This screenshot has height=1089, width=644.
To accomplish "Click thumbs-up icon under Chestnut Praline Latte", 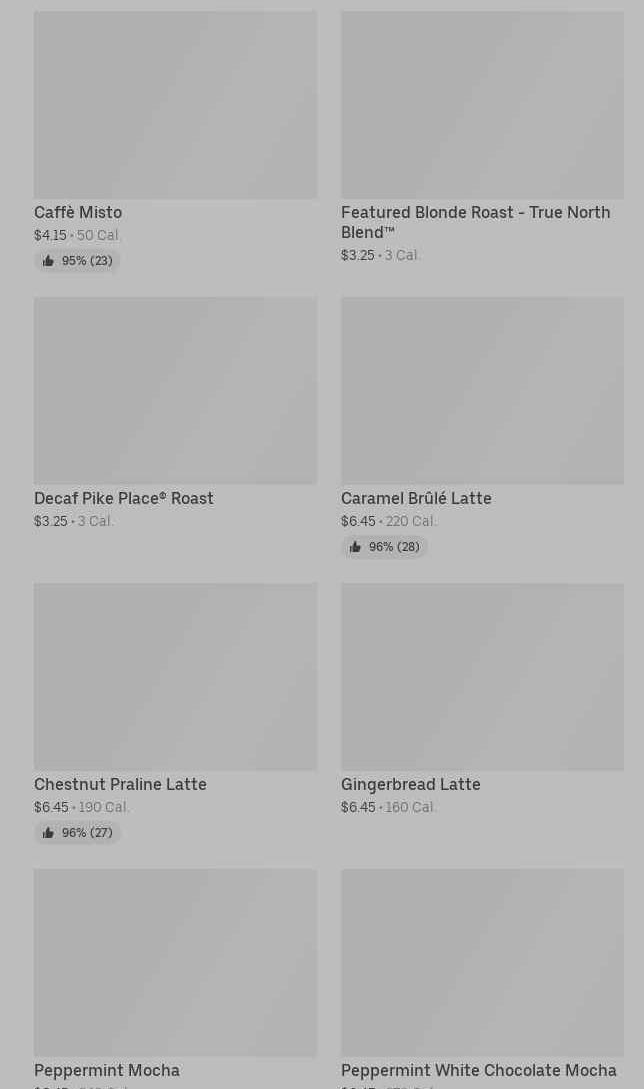I will pyautogui.click(x=48, y=833).
